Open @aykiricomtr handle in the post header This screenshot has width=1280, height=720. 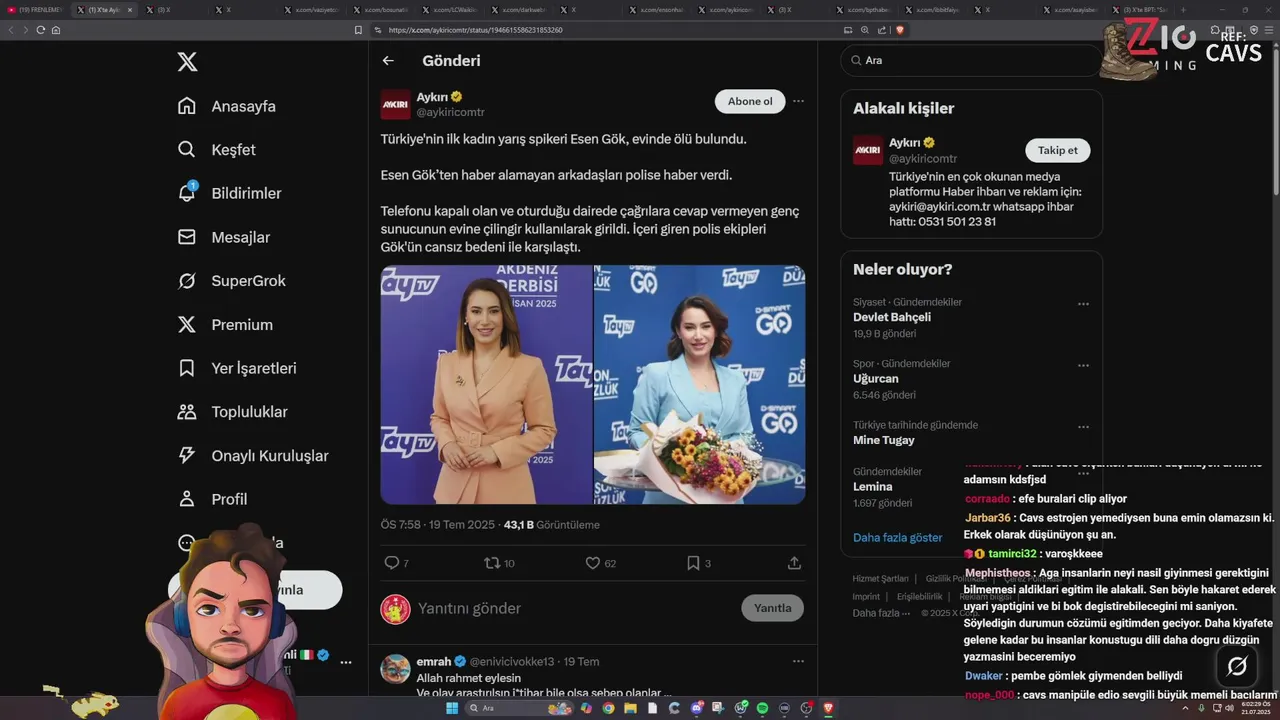(x=450, y=113)
